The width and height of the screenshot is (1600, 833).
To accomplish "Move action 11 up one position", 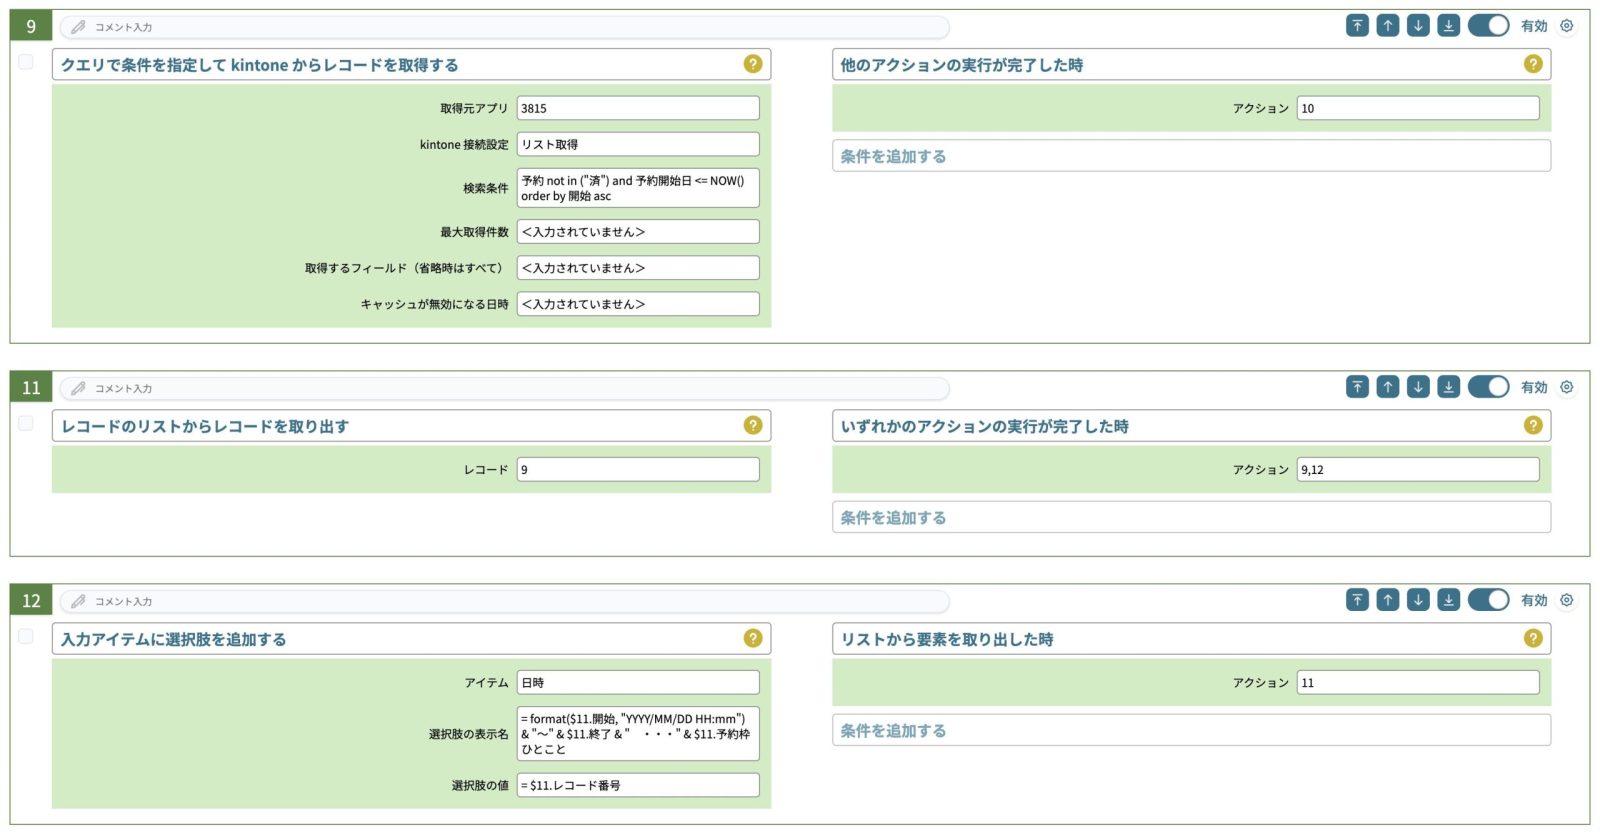I will [1387, 387].
